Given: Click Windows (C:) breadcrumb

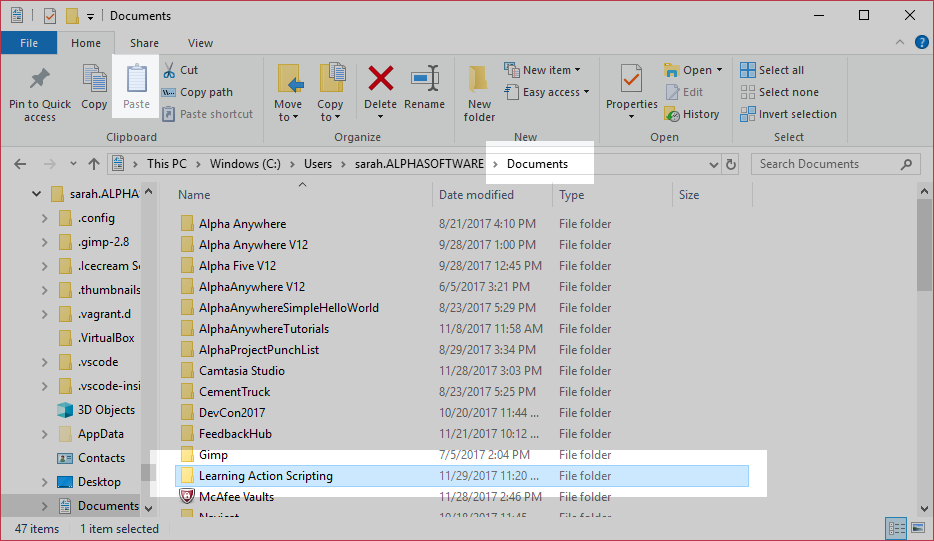Looking at the screenshot, I should click(245, 164).
